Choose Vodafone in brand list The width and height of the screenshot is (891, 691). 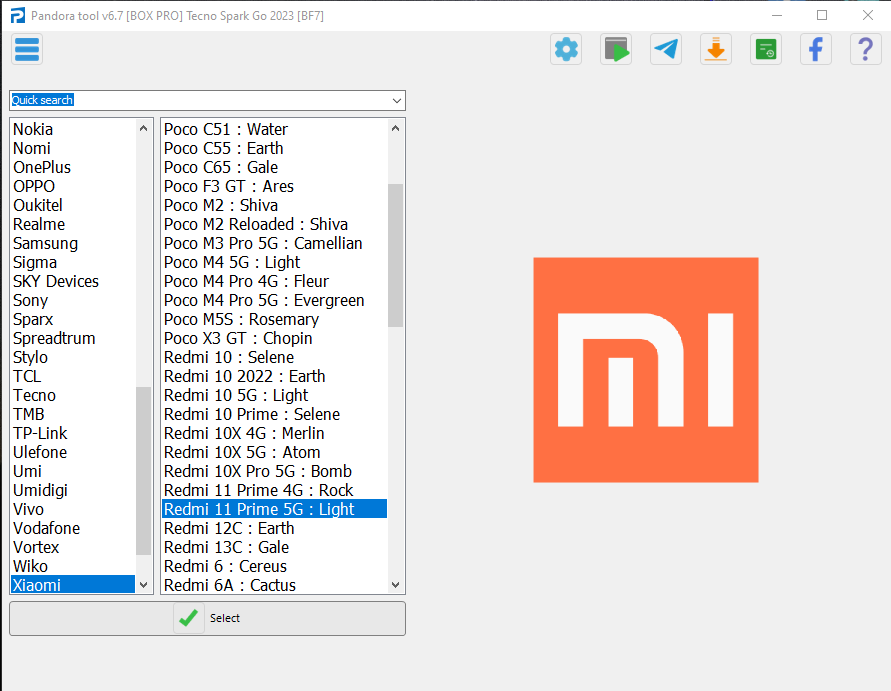click(73, 528)
